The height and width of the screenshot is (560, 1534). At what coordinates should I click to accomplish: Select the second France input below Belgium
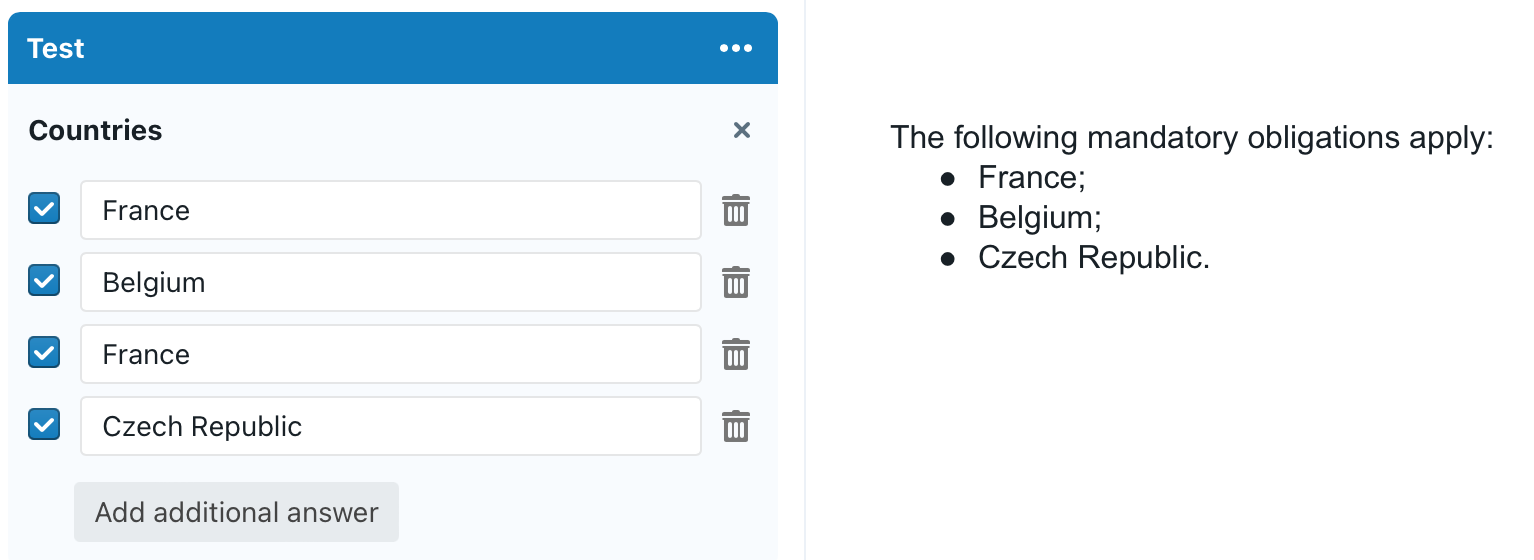pyautogui.click(x=390, y=354)
